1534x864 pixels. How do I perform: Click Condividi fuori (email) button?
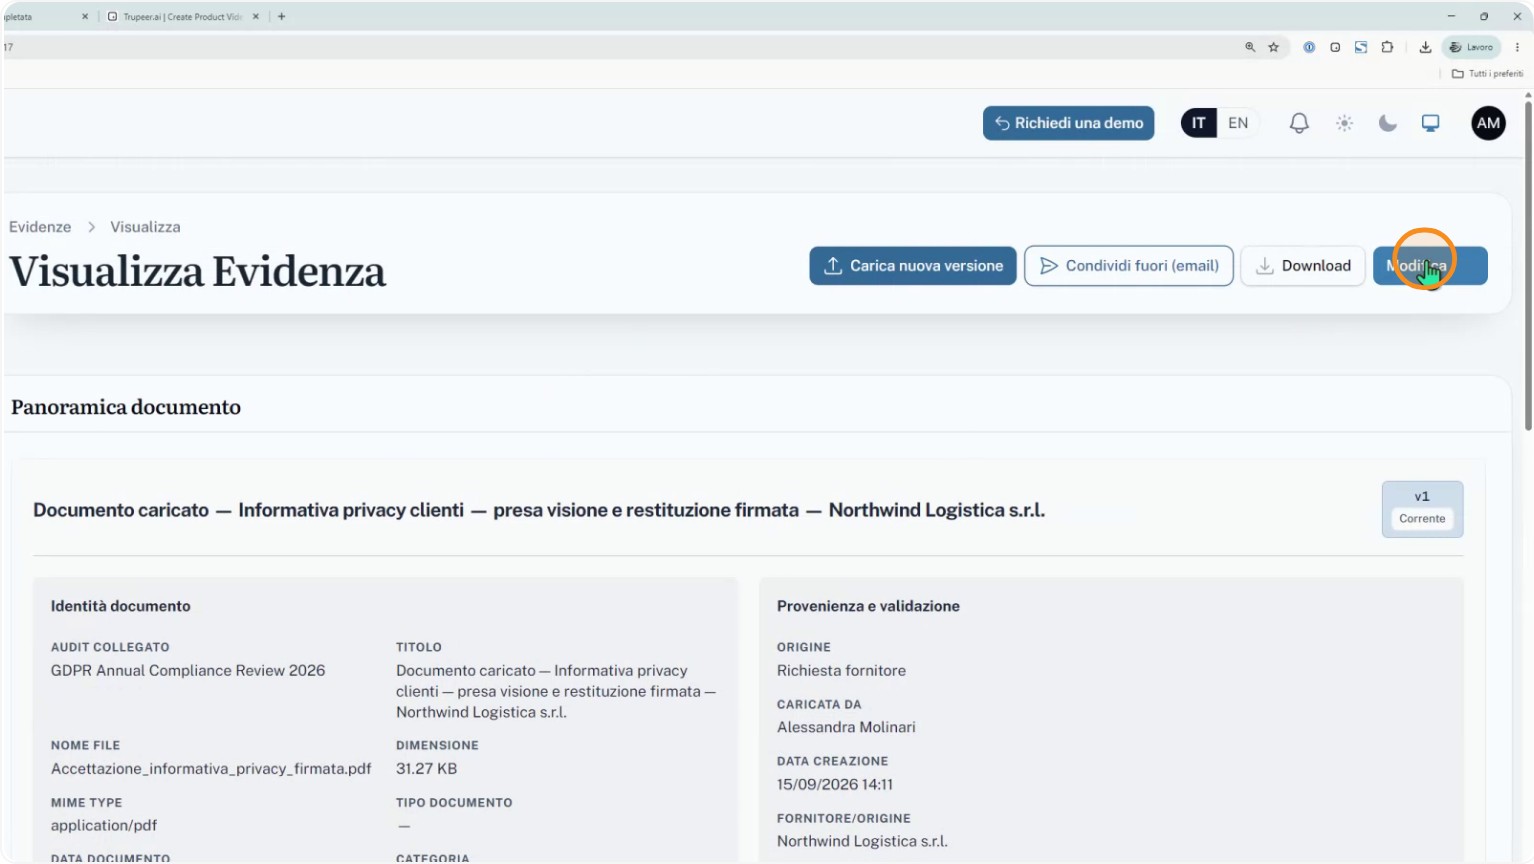pyautogui.click(x=1129, y=266)
